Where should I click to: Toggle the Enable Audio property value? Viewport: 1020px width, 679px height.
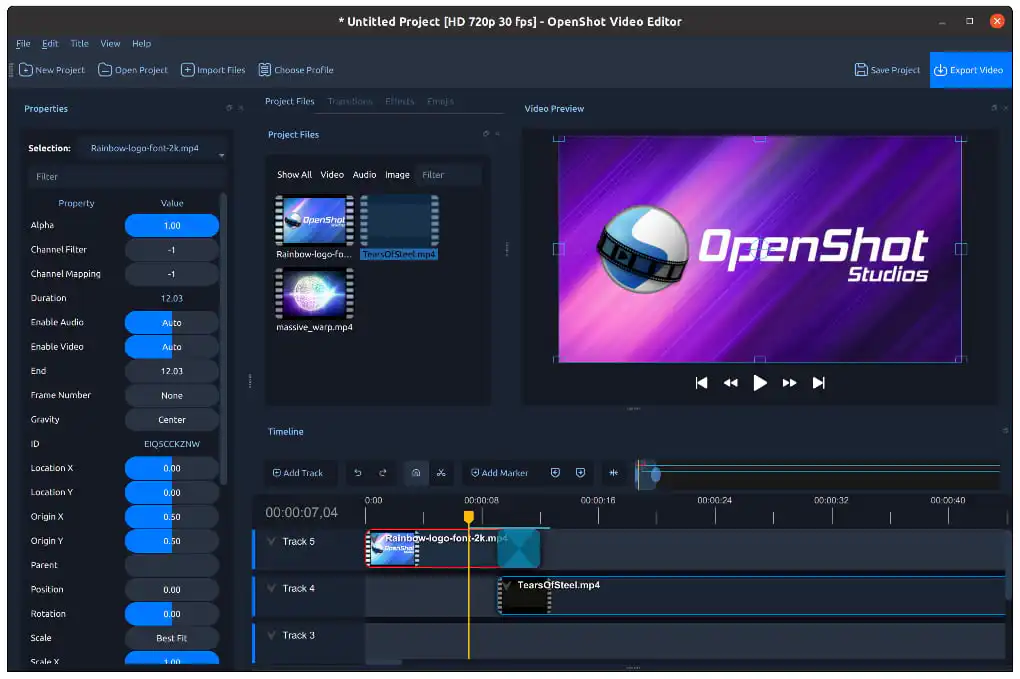click(172, 323)
